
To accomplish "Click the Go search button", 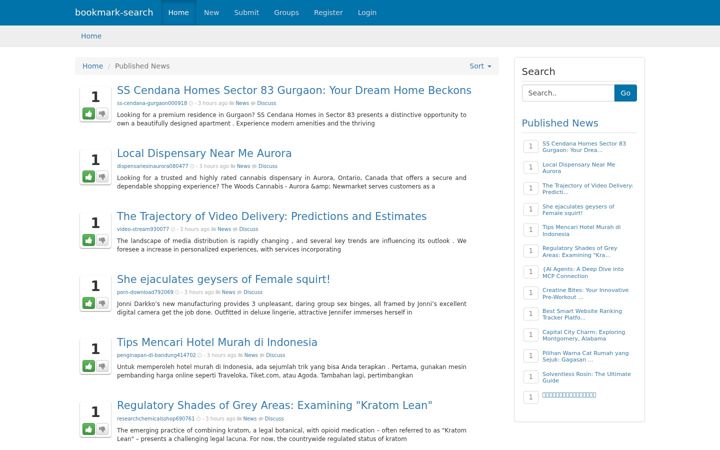I will pos(625,93).
